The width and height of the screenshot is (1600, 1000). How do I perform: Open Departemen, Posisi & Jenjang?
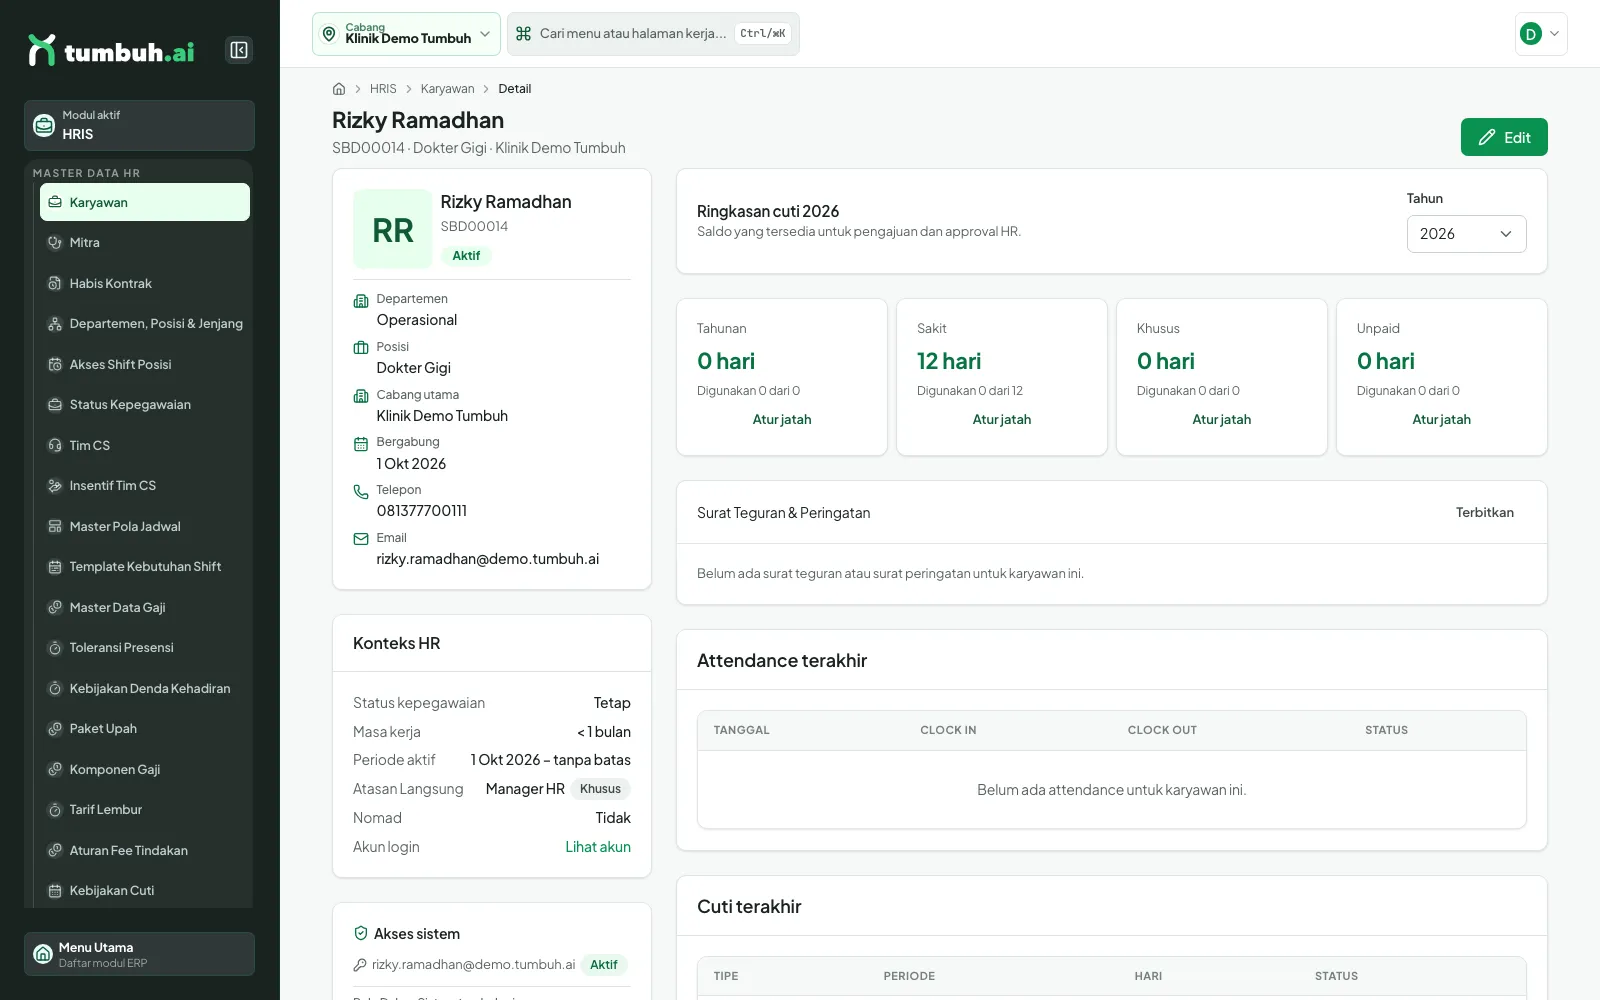(x=145, y=324)
